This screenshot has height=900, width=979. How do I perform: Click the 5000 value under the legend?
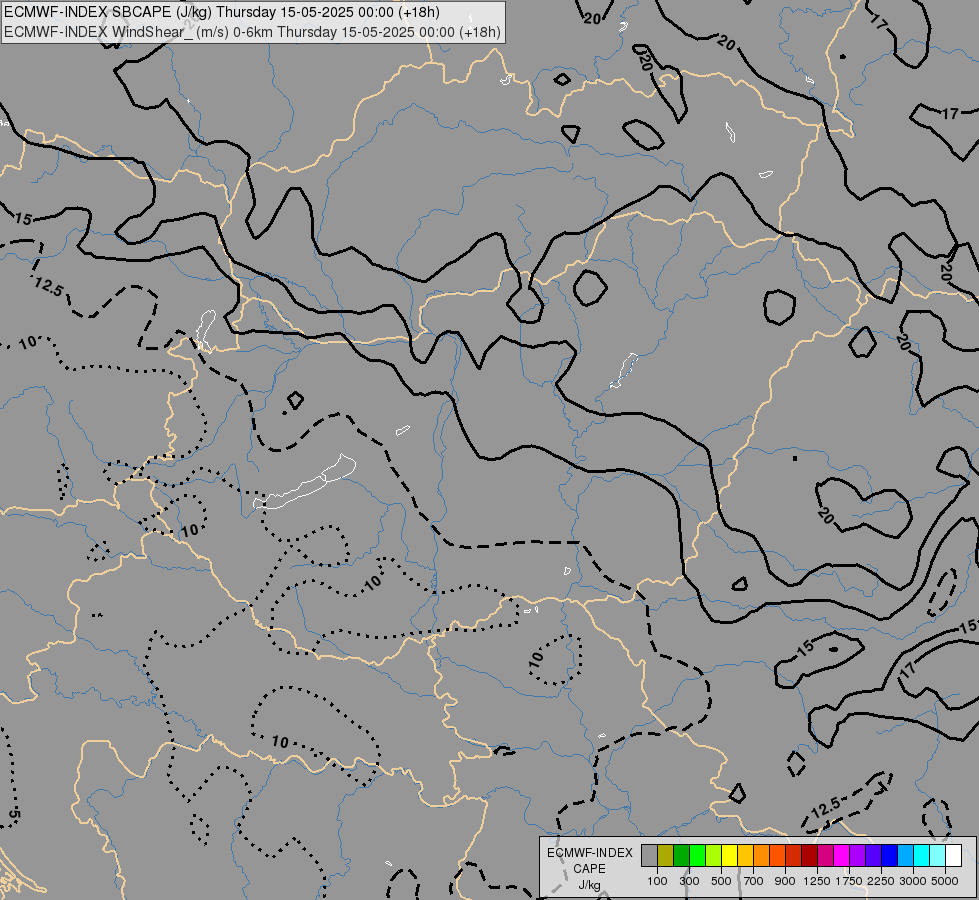click(945, 881)
